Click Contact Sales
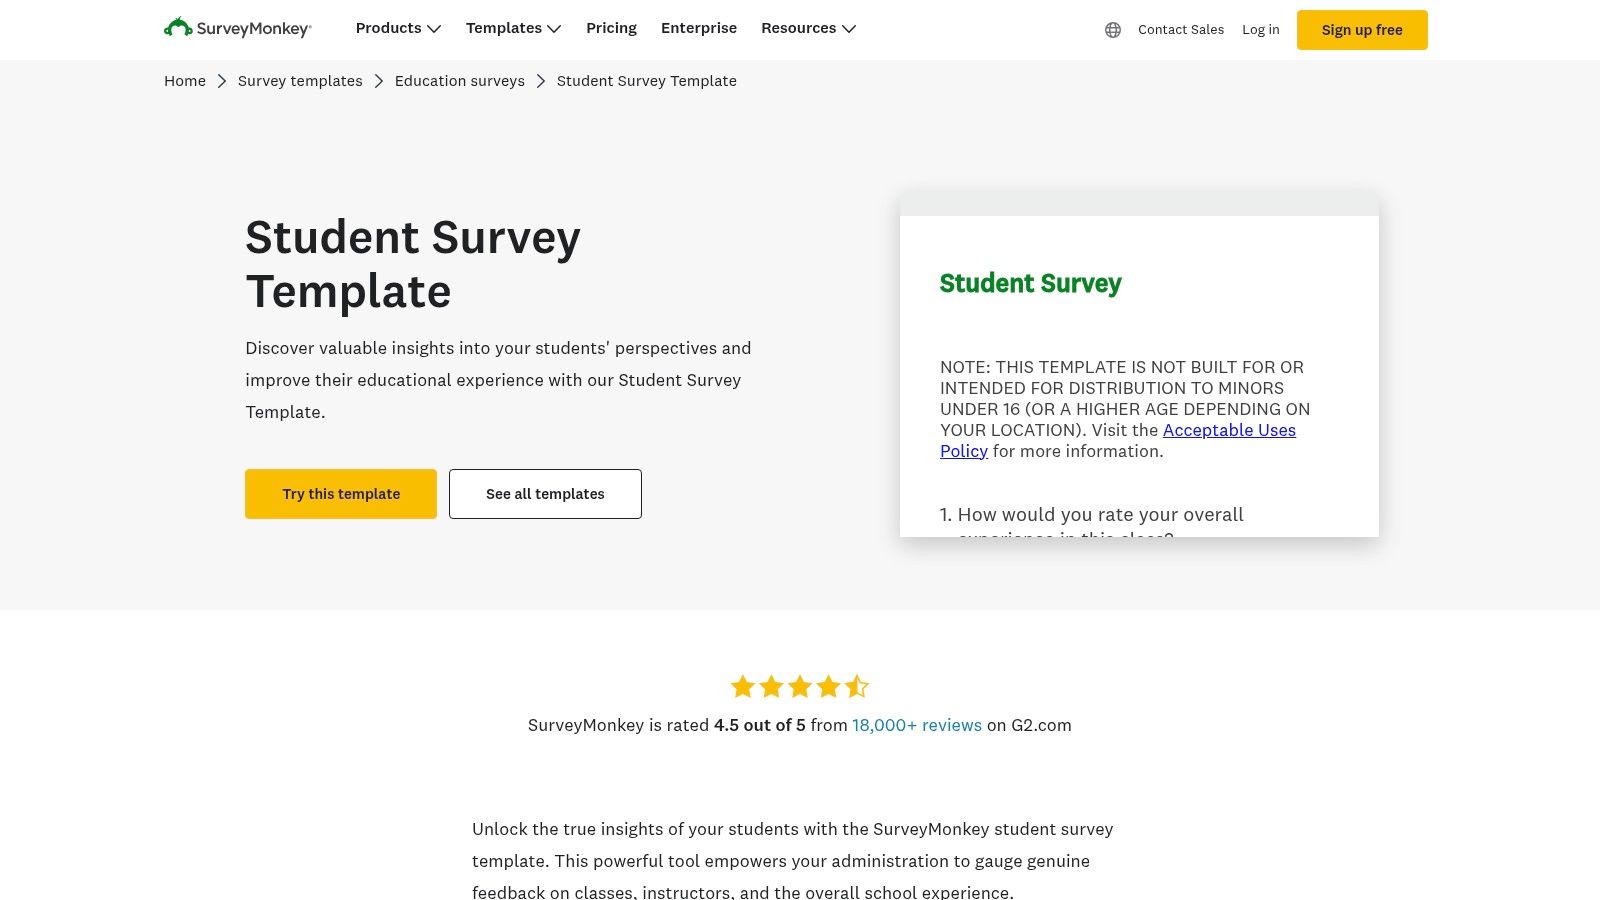 point(1180,30)
